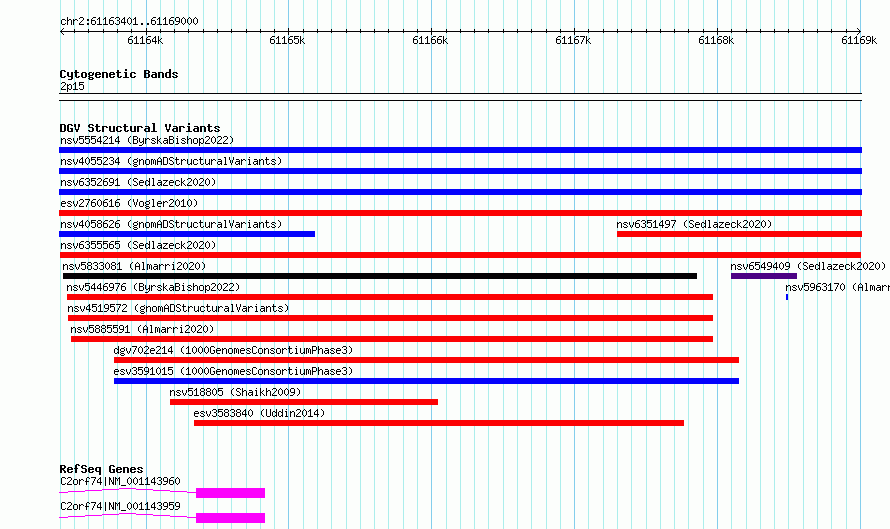Select the red bar under nsv6351497

740,234
